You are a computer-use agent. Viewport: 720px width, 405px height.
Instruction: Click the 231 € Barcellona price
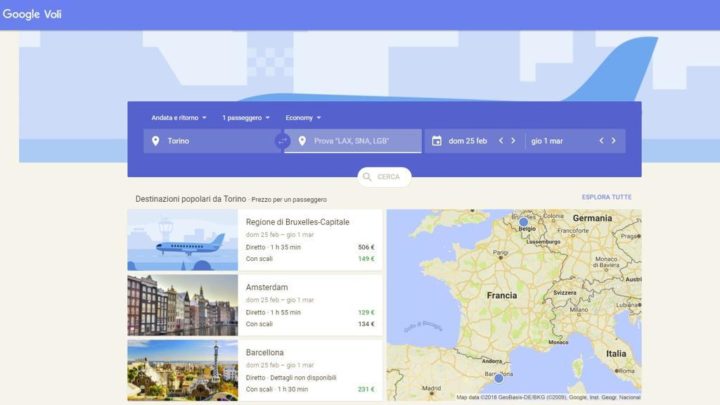tap(366, 389)
